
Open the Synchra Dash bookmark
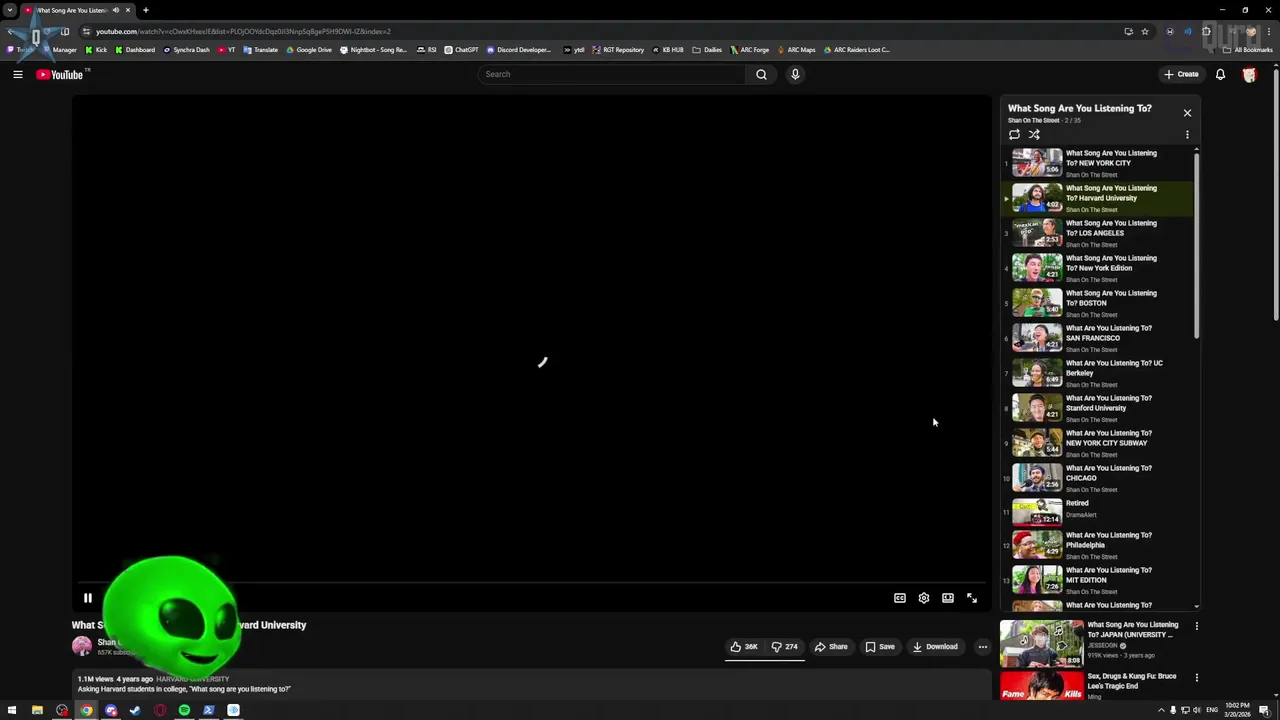tap(187, 50)
